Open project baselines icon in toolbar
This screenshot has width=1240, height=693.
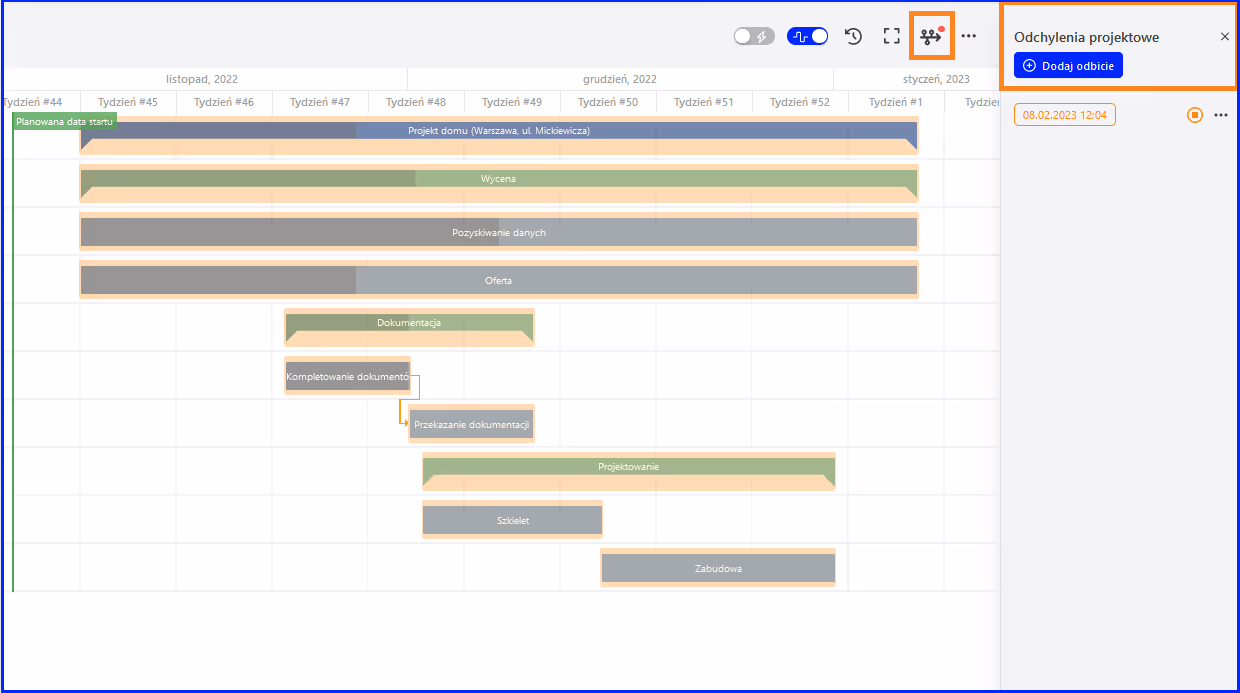pos(931,36)
